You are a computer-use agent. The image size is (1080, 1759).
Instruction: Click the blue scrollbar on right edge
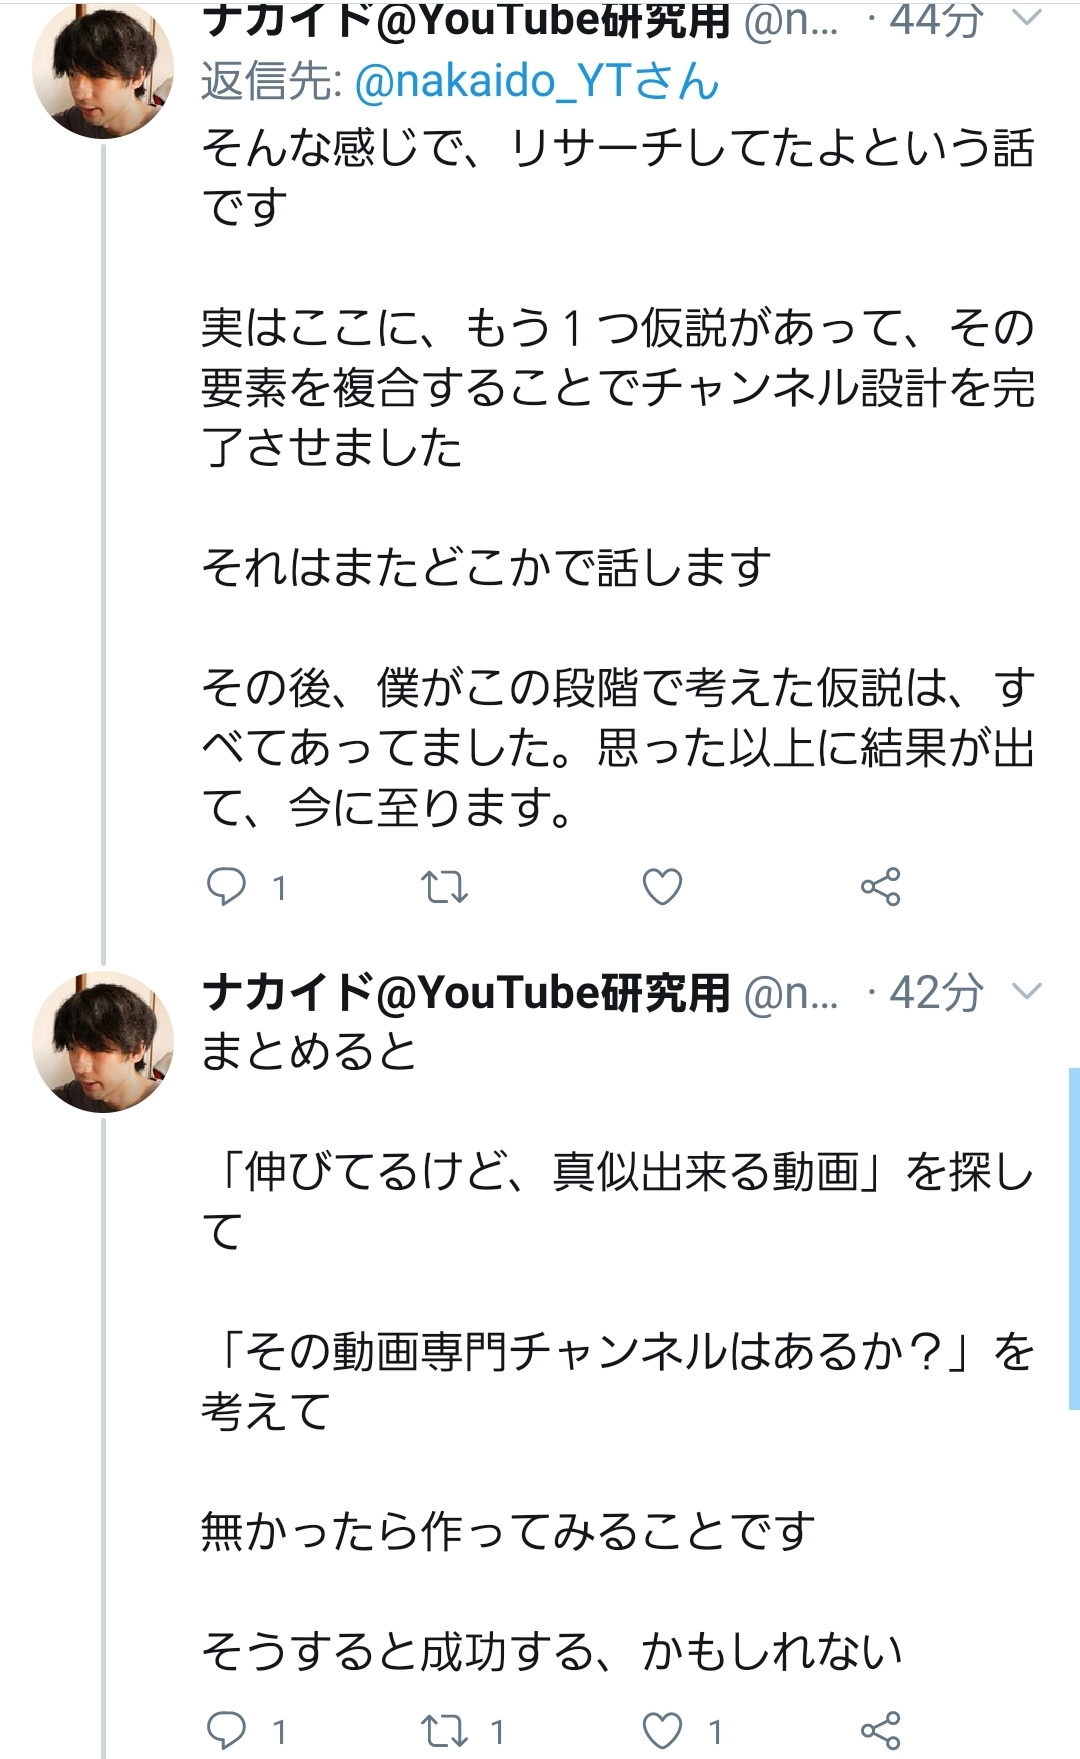[x=1074, y=1238]
